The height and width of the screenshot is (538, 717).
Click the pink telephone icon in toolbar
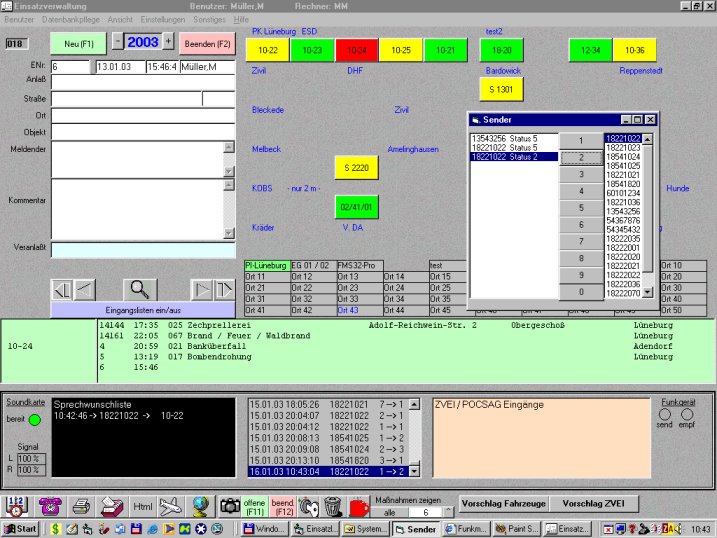tap(49, 506)
